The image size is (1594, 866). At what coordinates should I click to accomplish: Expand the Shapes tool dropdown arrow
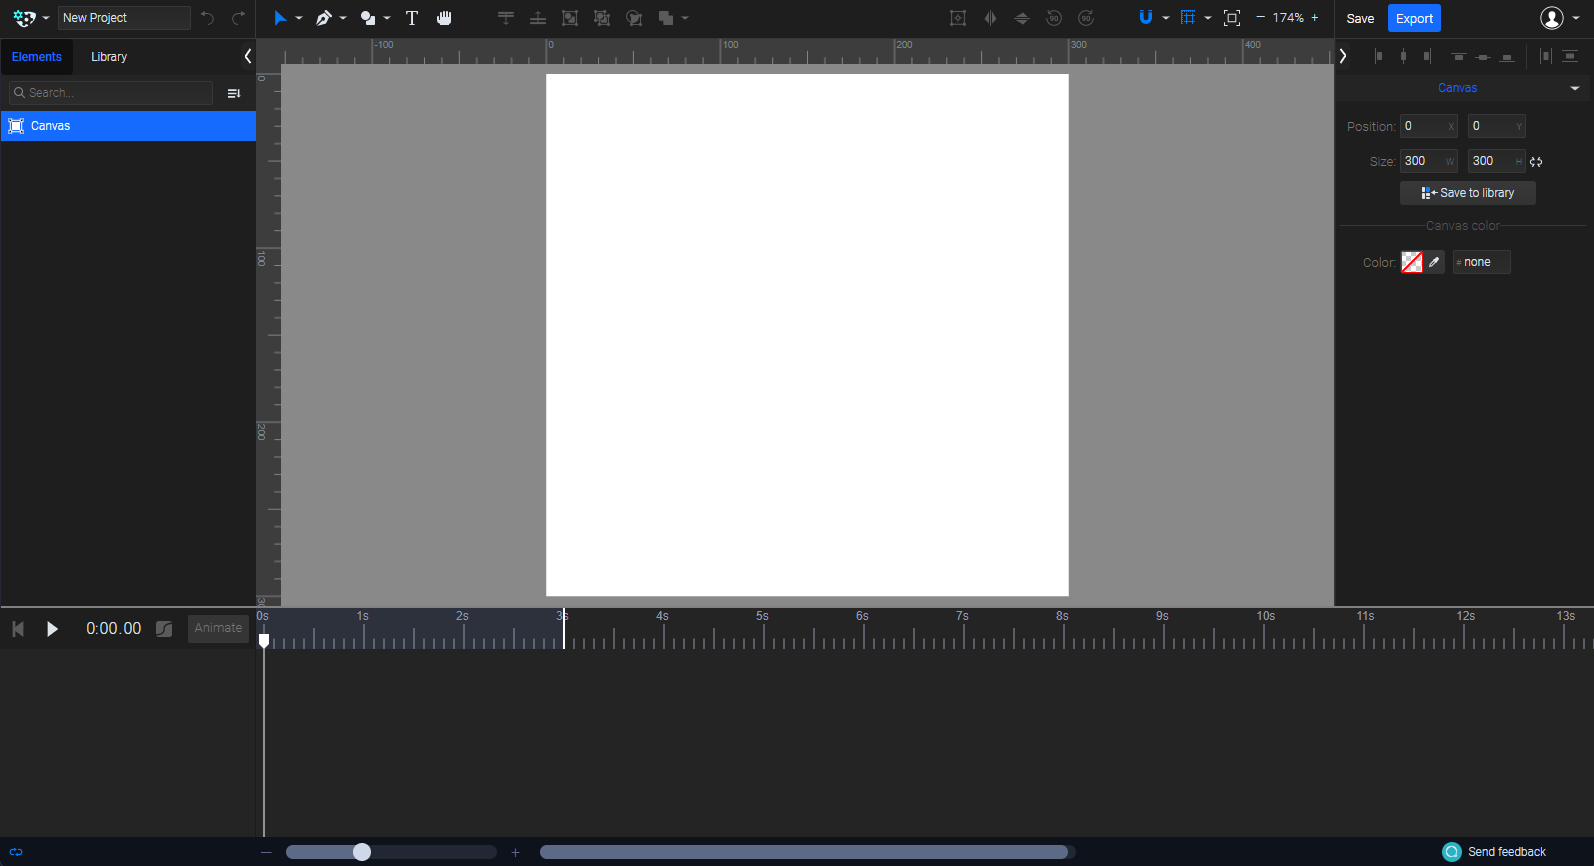click(387, 18)
